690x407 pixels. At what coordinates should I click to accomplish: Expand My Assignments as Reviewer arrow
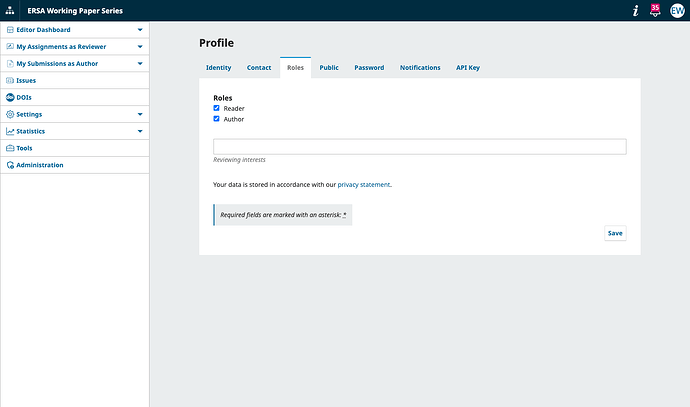point(140,47)
